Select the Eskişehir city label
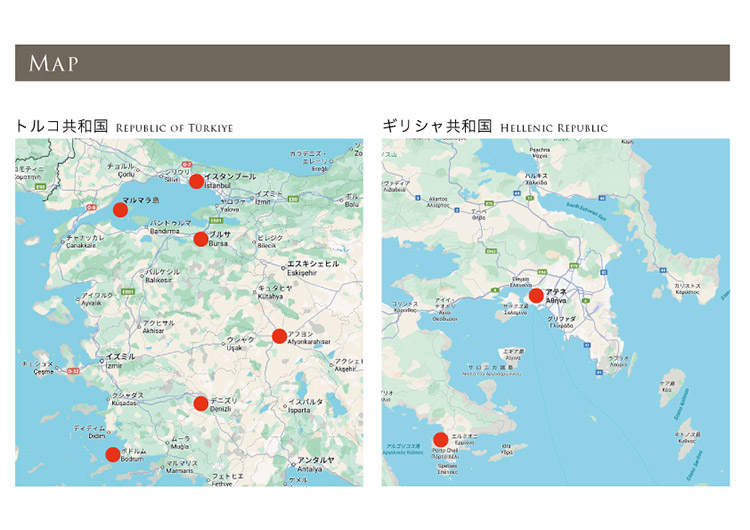Viewport: 750px width, 530px height. (x=311, y=265)
